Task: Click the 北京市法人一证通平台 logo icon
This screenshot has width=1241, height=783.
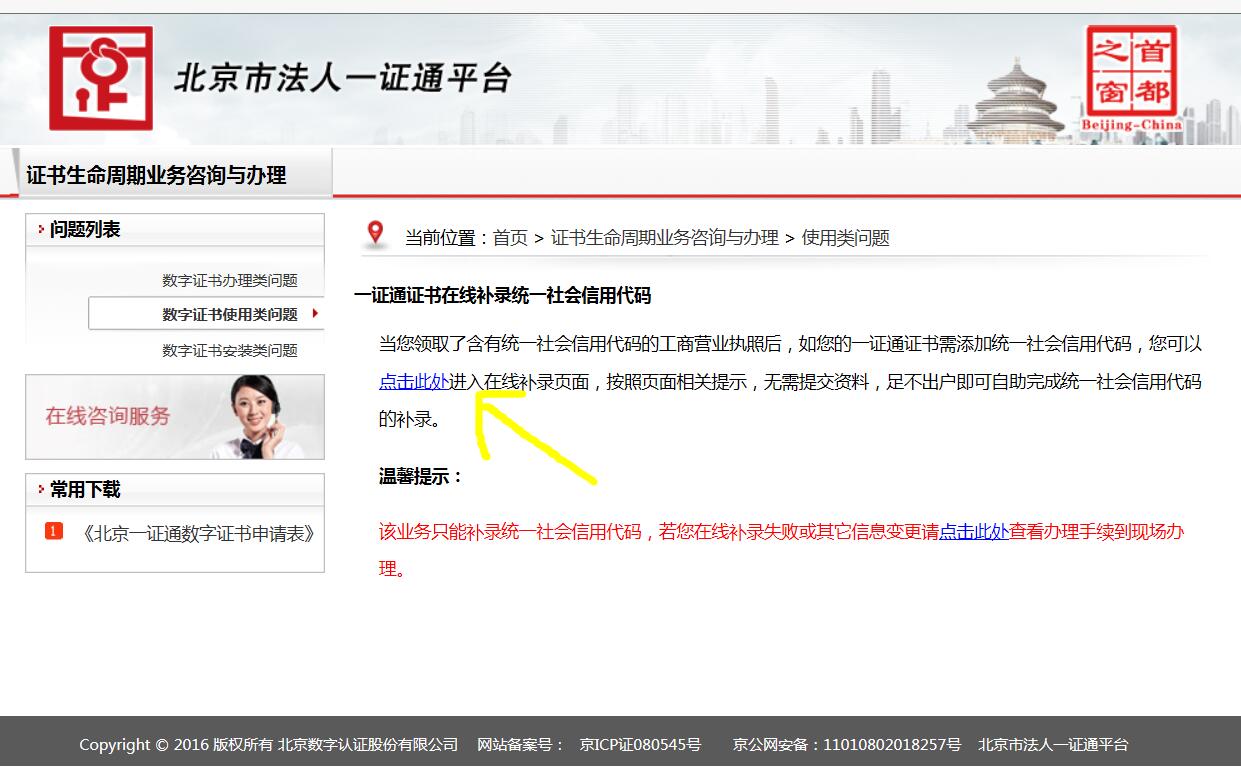Action: 100,76
